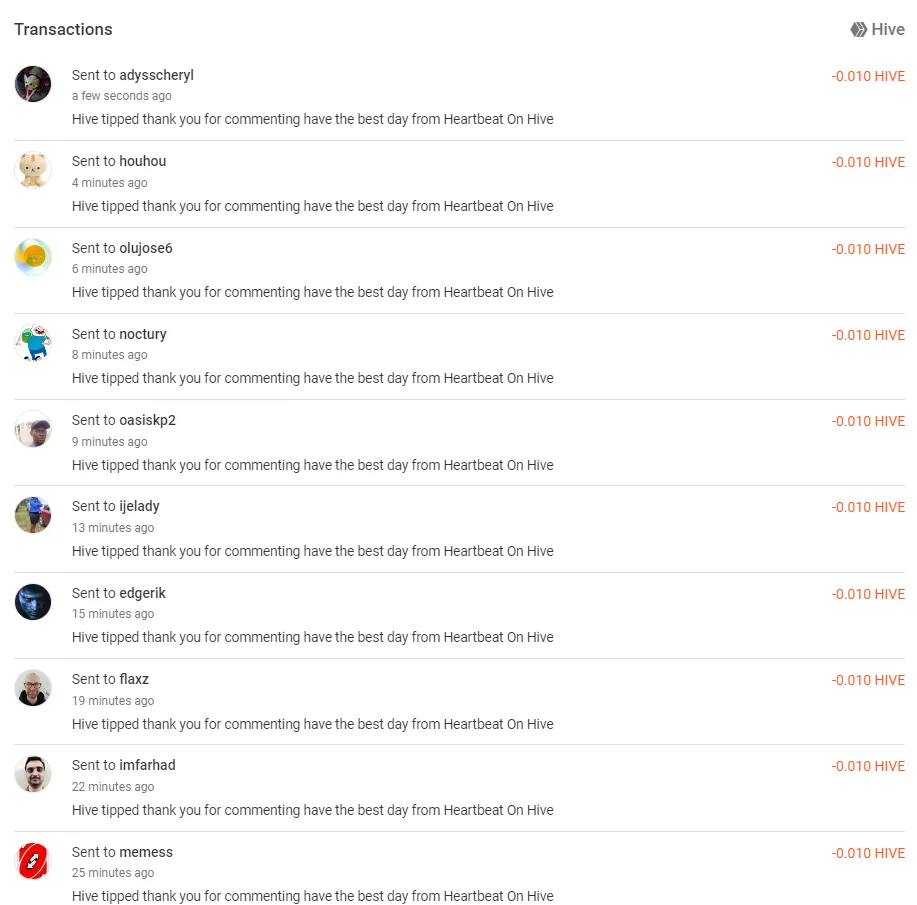This screenshot has width=917, height=905.
Task: Open the red memess avatar icon
Action: click(33, 861)
